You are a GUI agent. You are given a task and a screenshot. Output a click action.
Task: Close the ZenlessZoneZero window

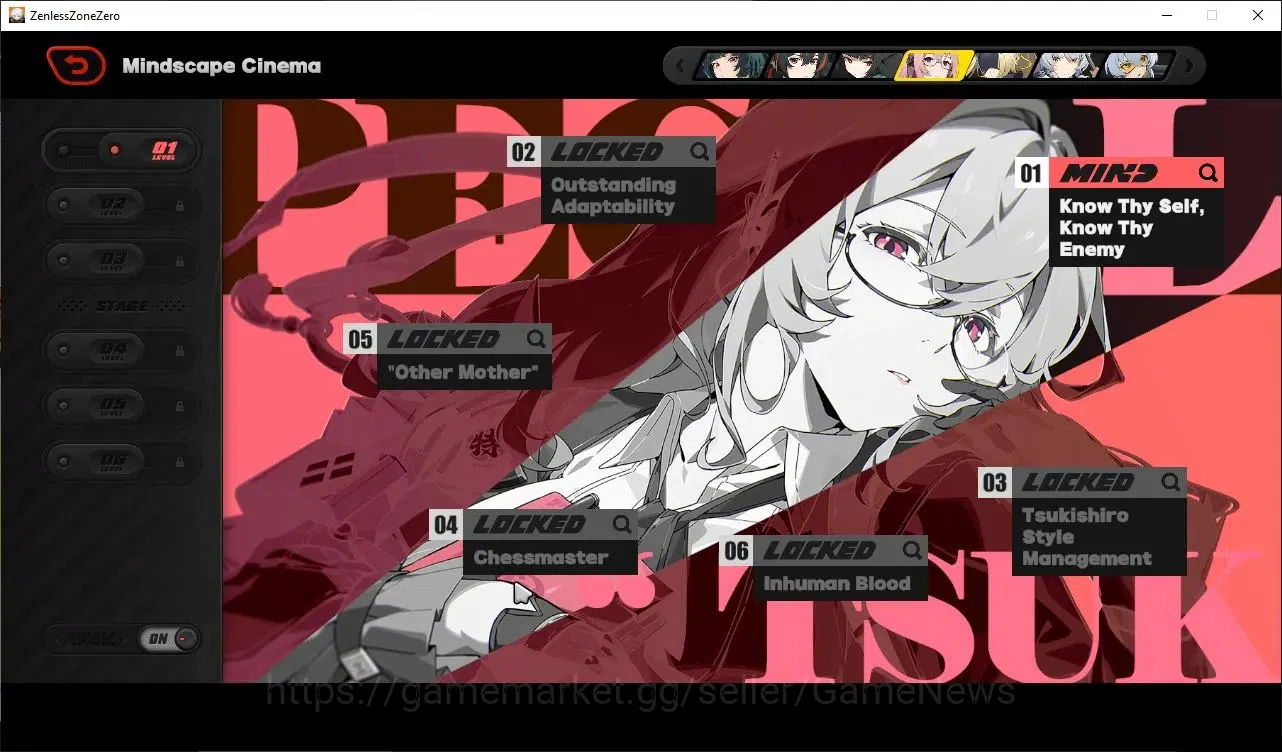1258,15
